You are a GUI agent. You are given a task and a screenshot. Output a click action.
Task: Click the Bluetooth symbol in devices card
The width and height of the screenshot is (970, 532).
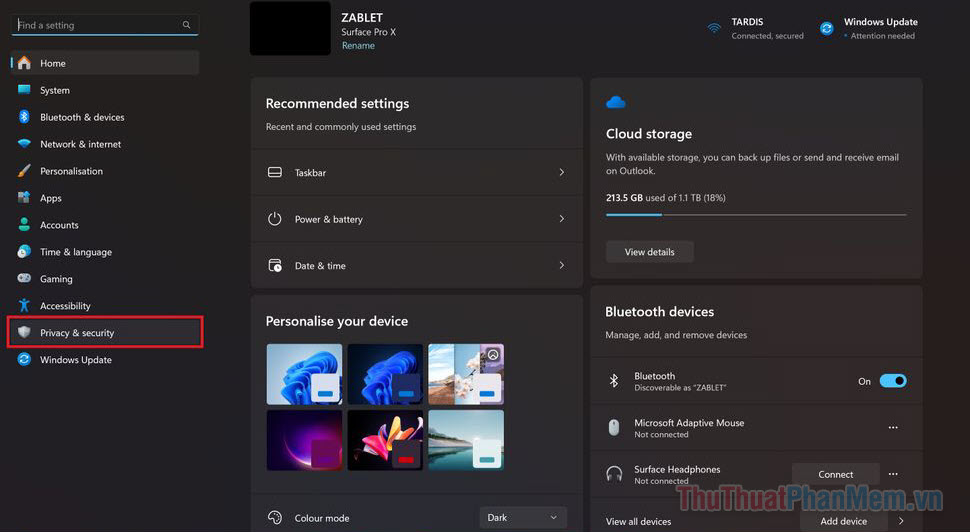(x=614, y=381)
